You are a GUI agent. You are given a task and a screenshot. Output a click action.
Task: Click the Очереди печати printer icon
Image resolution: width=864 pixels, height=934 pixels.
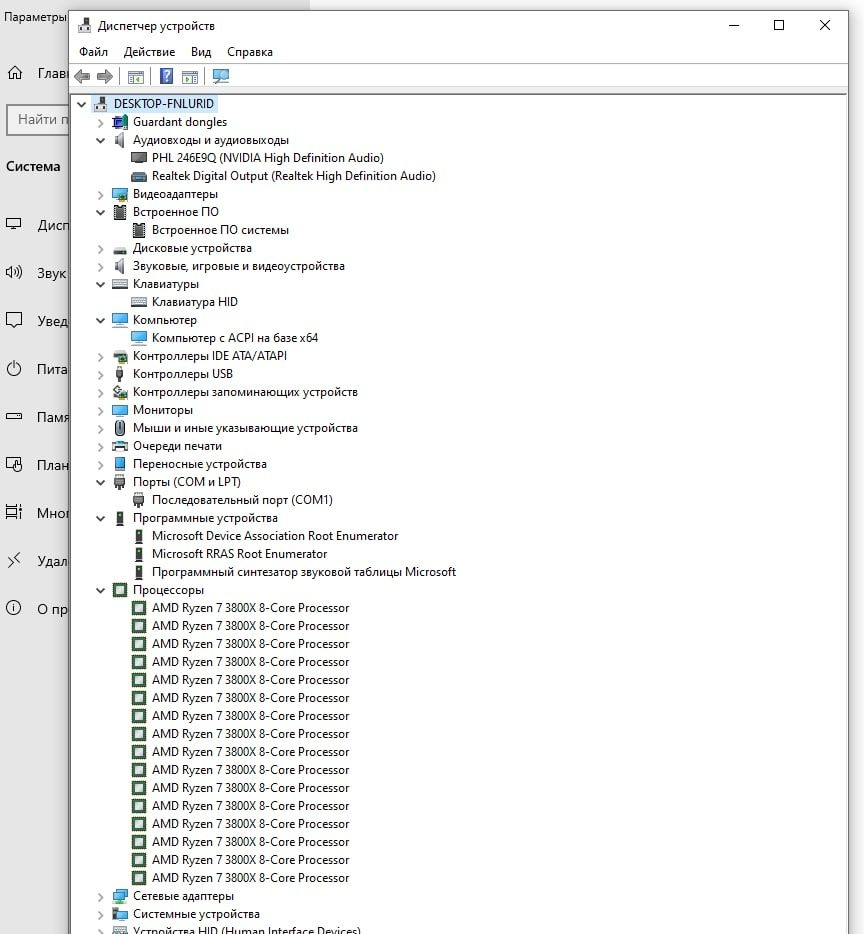point(120,446)
